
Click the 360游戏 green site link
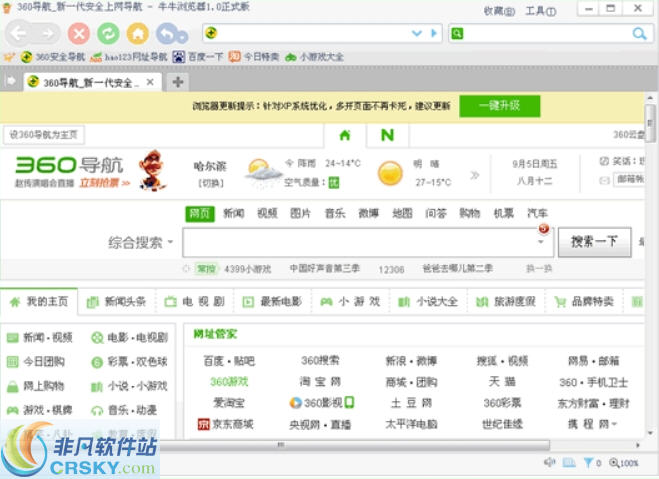tap(229, 382)
